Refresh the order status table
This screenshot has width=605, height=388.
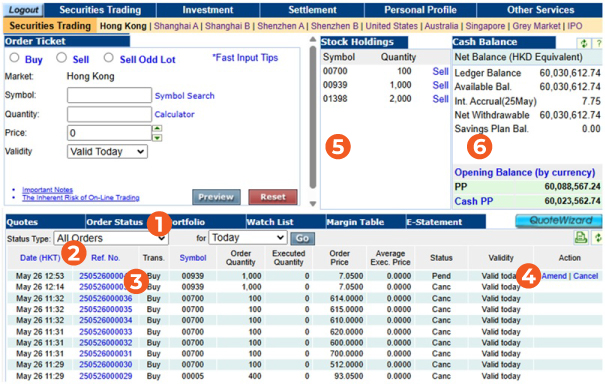pos(598,238)
